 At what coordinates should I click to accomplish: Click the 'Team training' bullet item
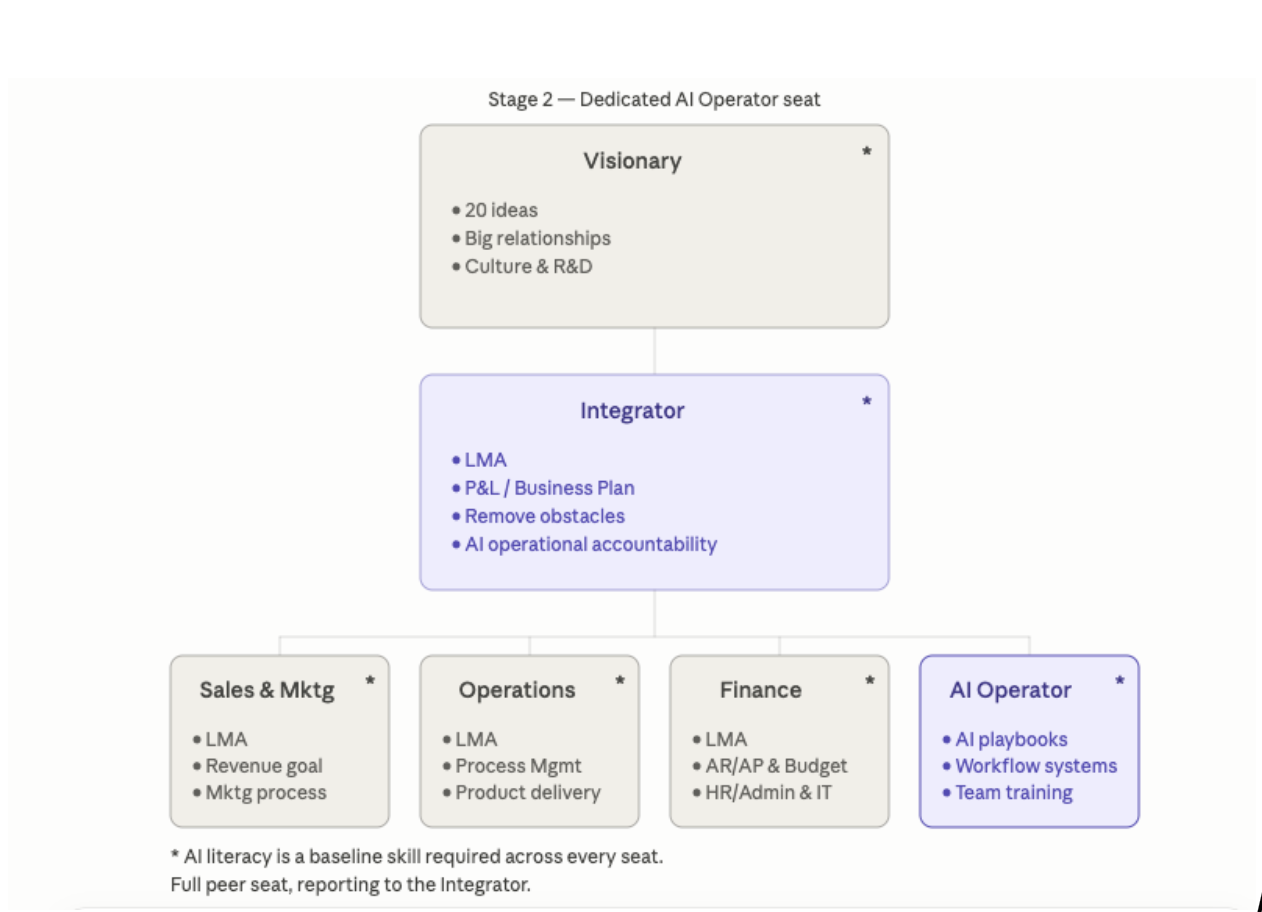[x=1007, y=793]
